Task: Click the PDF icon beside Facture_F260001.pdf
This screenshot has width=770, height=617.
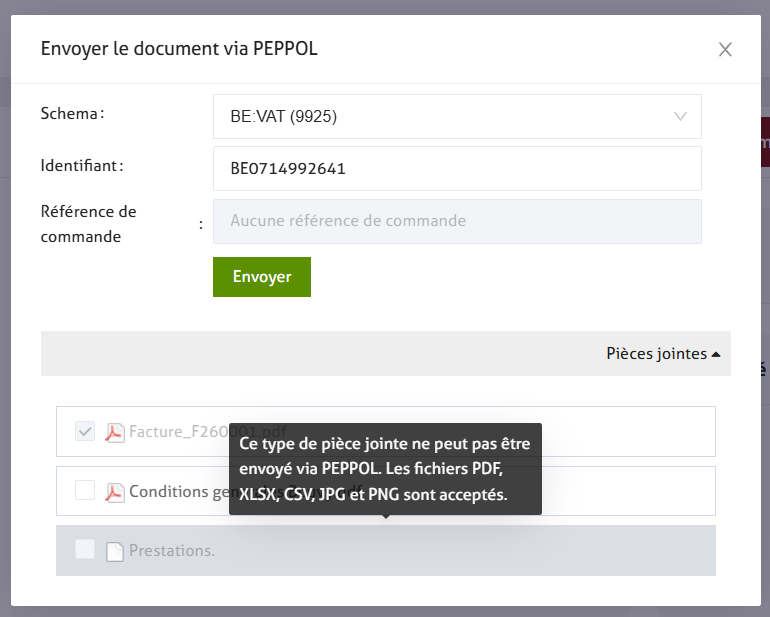Action: tap(115, 432)
